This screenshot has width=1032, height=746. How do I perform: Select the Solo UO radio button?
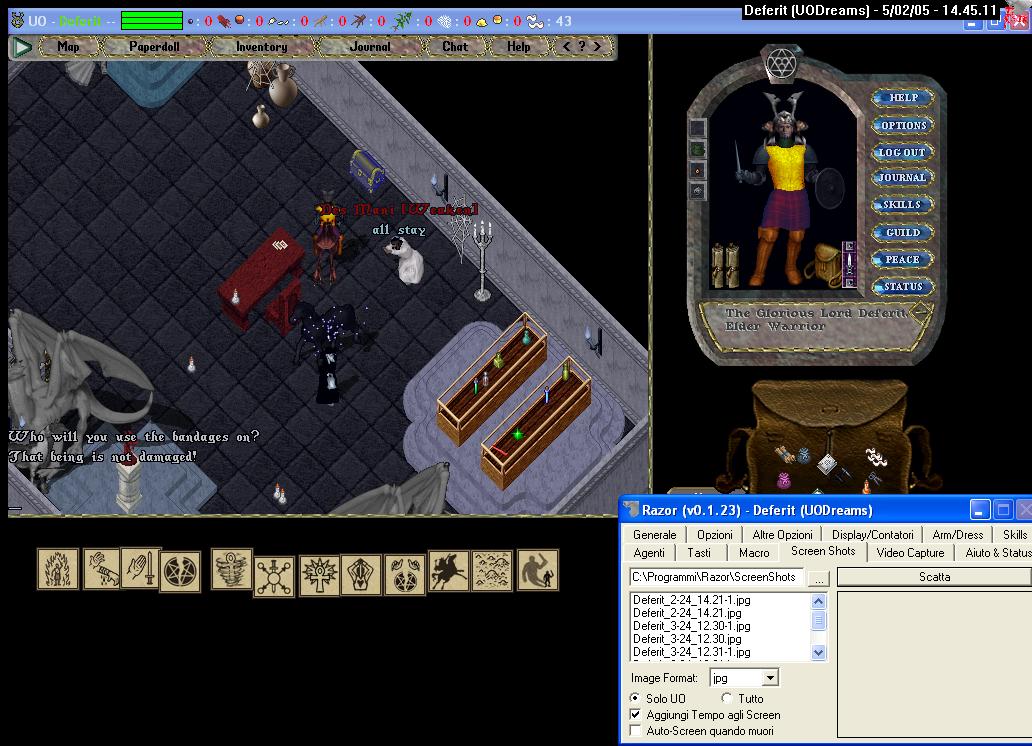pos(635,698)
